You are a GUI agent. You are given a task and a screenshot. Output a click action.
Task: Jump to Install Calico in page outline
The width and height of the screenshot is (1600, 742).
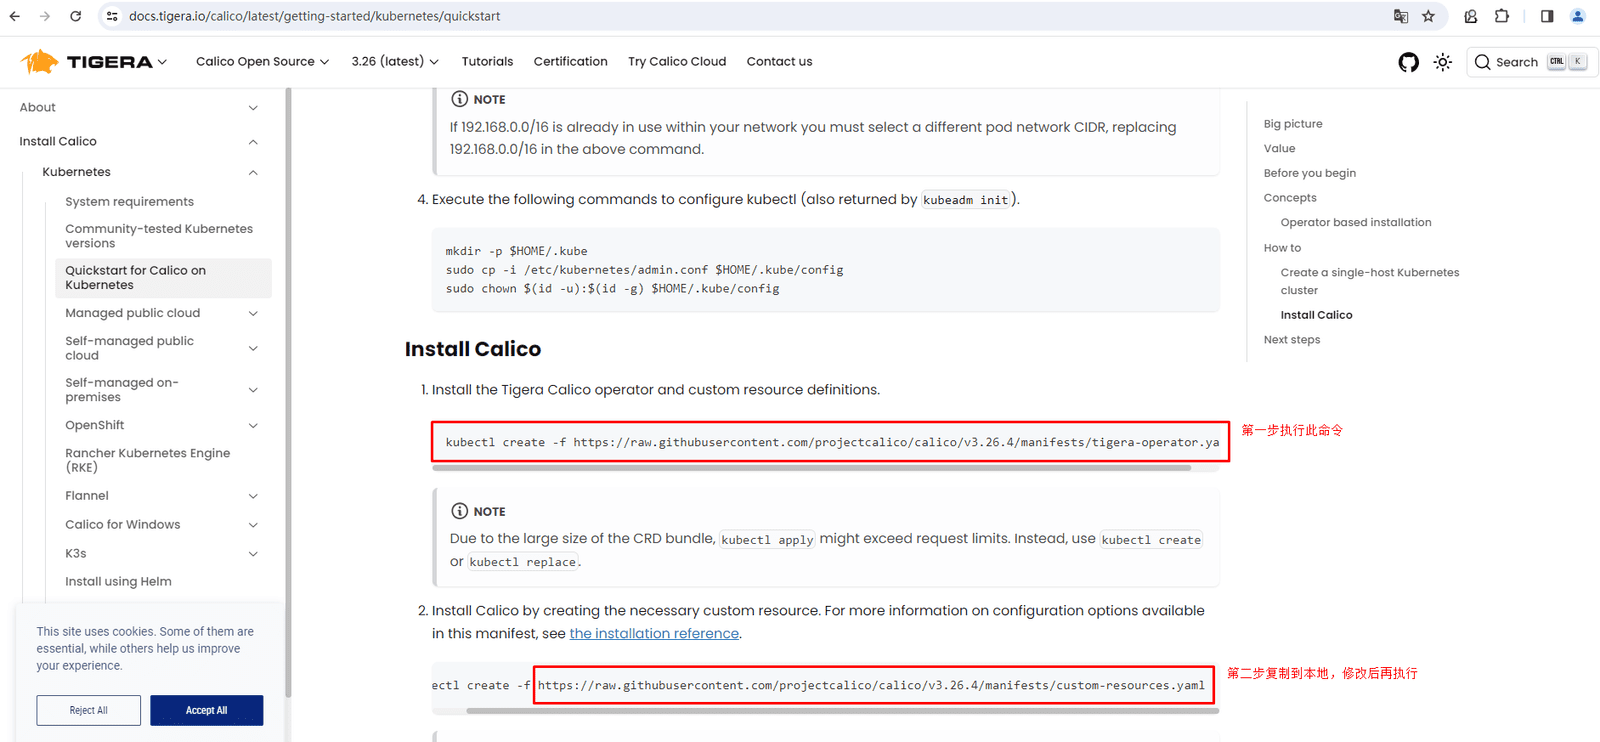click(x=1316, y=315)
